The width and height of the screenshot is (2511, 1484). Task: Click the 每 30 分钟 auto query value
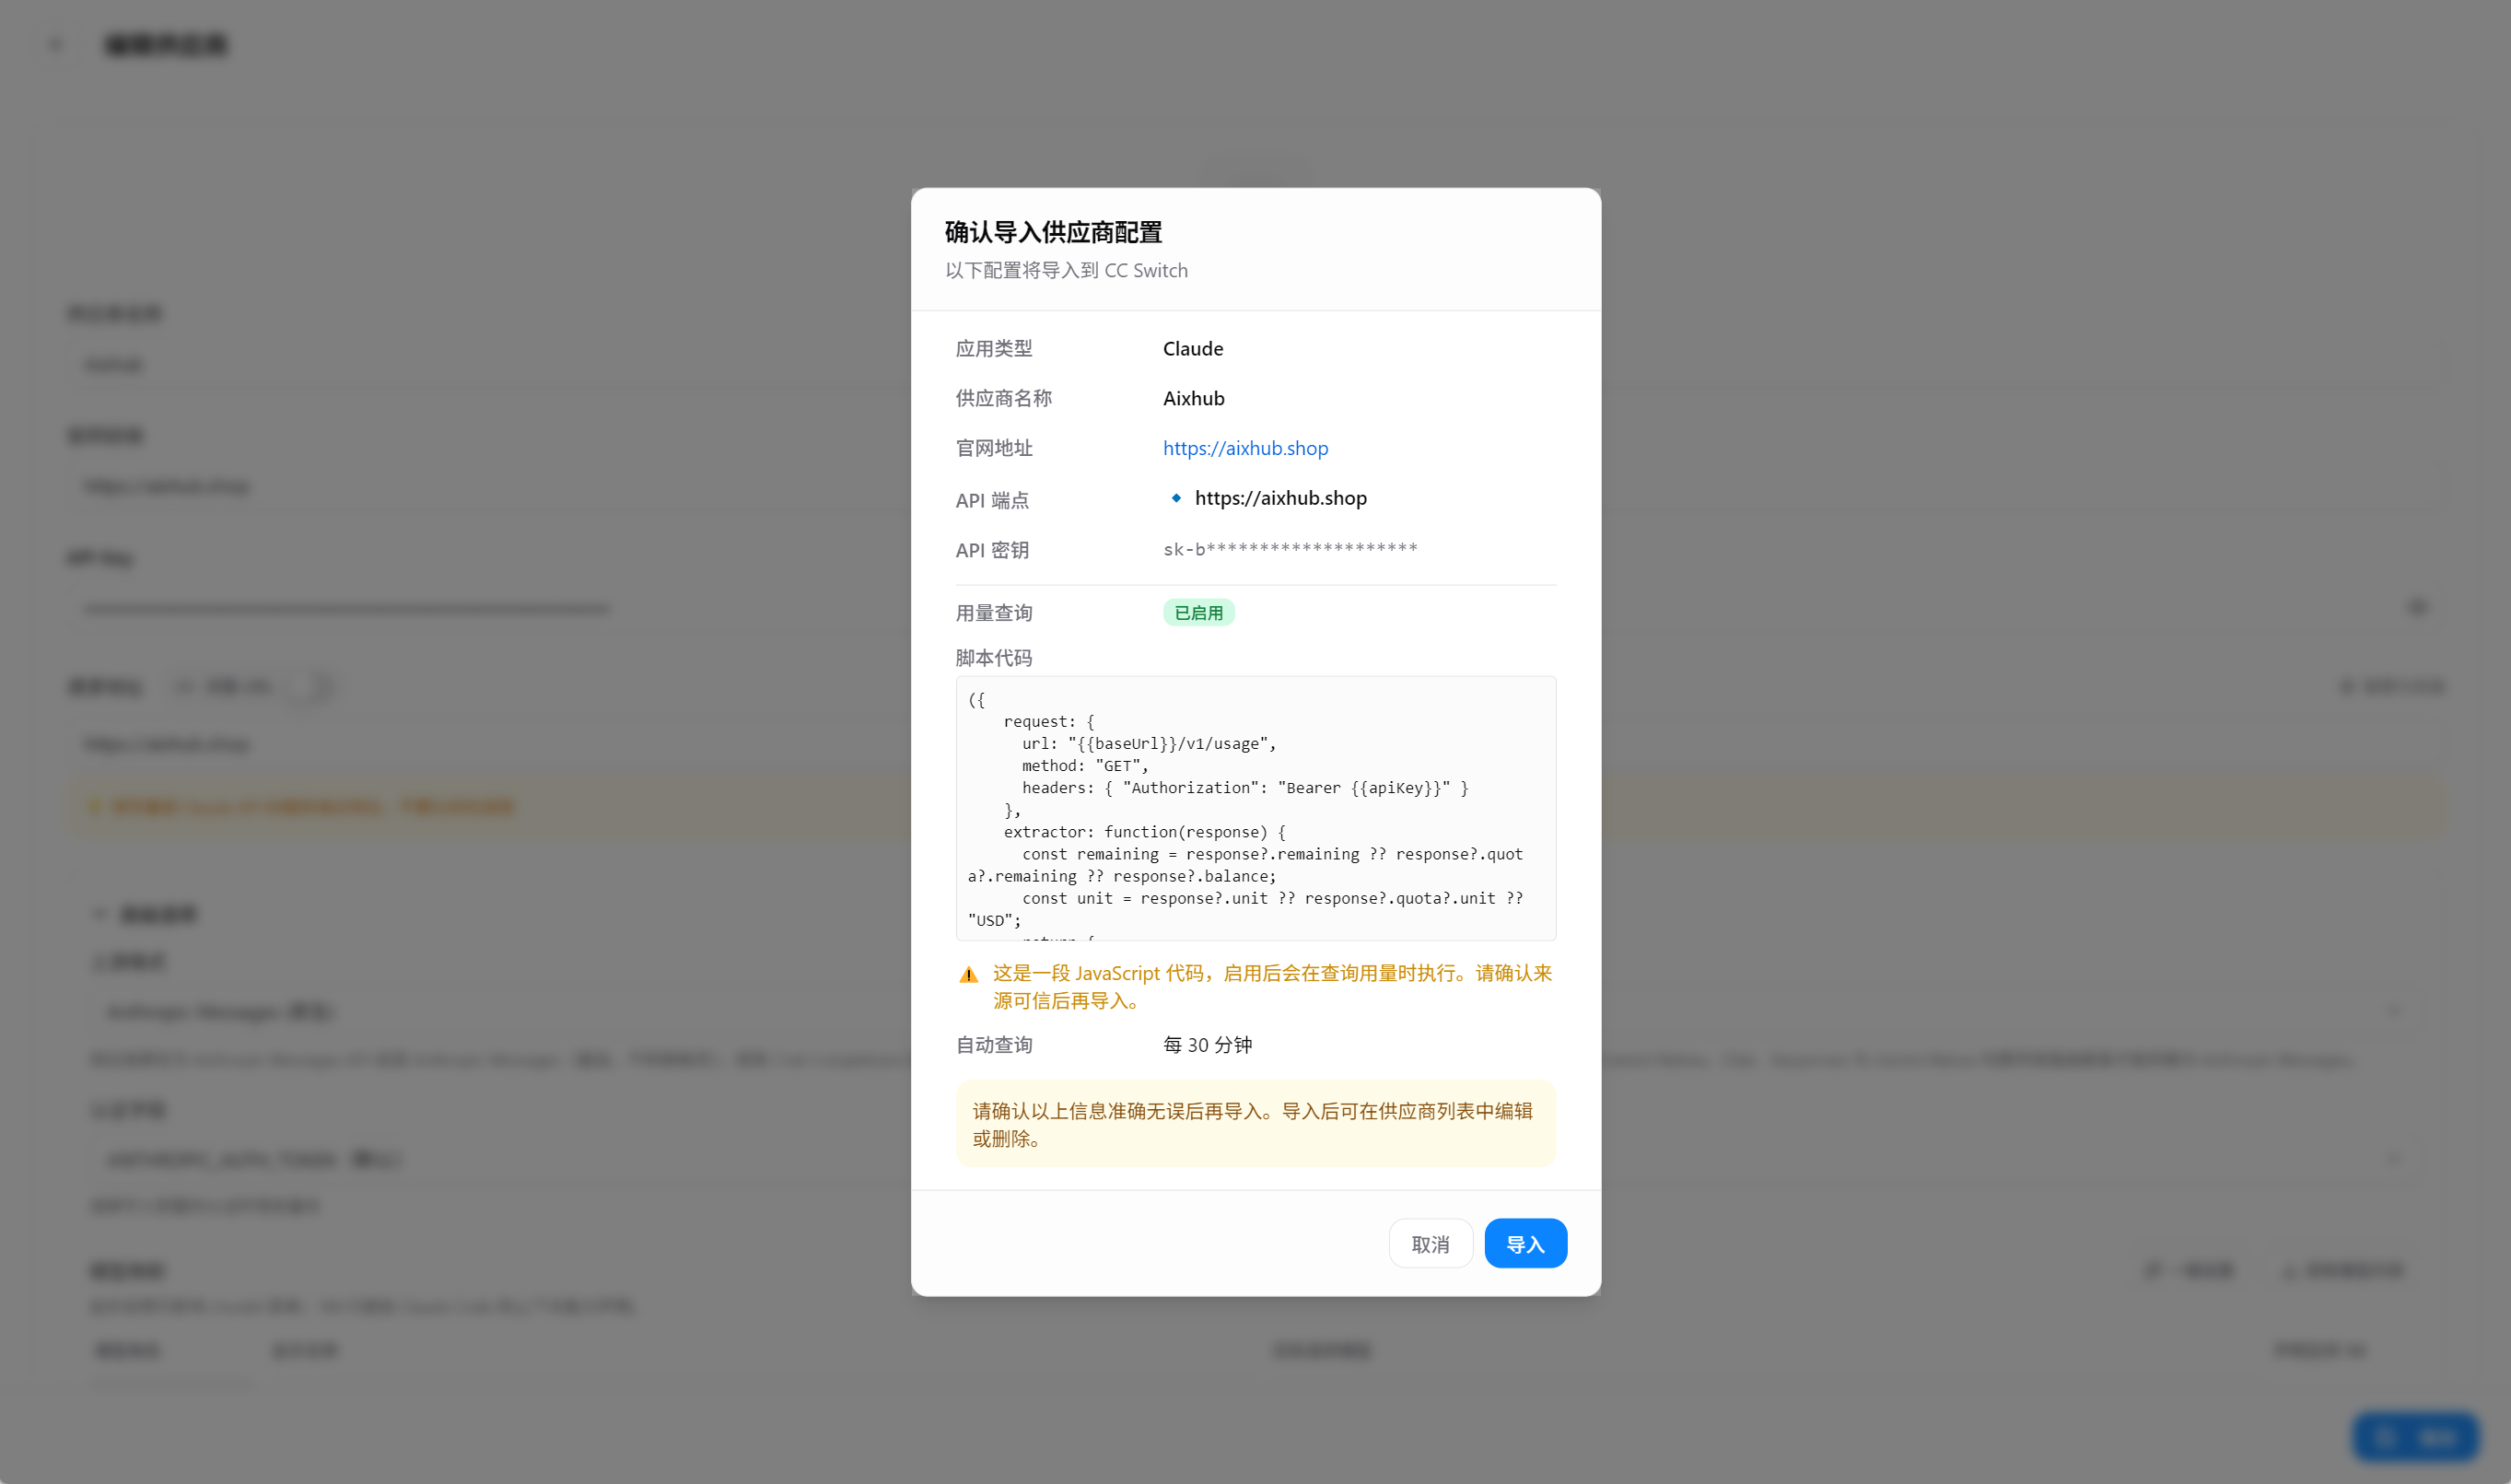(x=1207, y=1045)
